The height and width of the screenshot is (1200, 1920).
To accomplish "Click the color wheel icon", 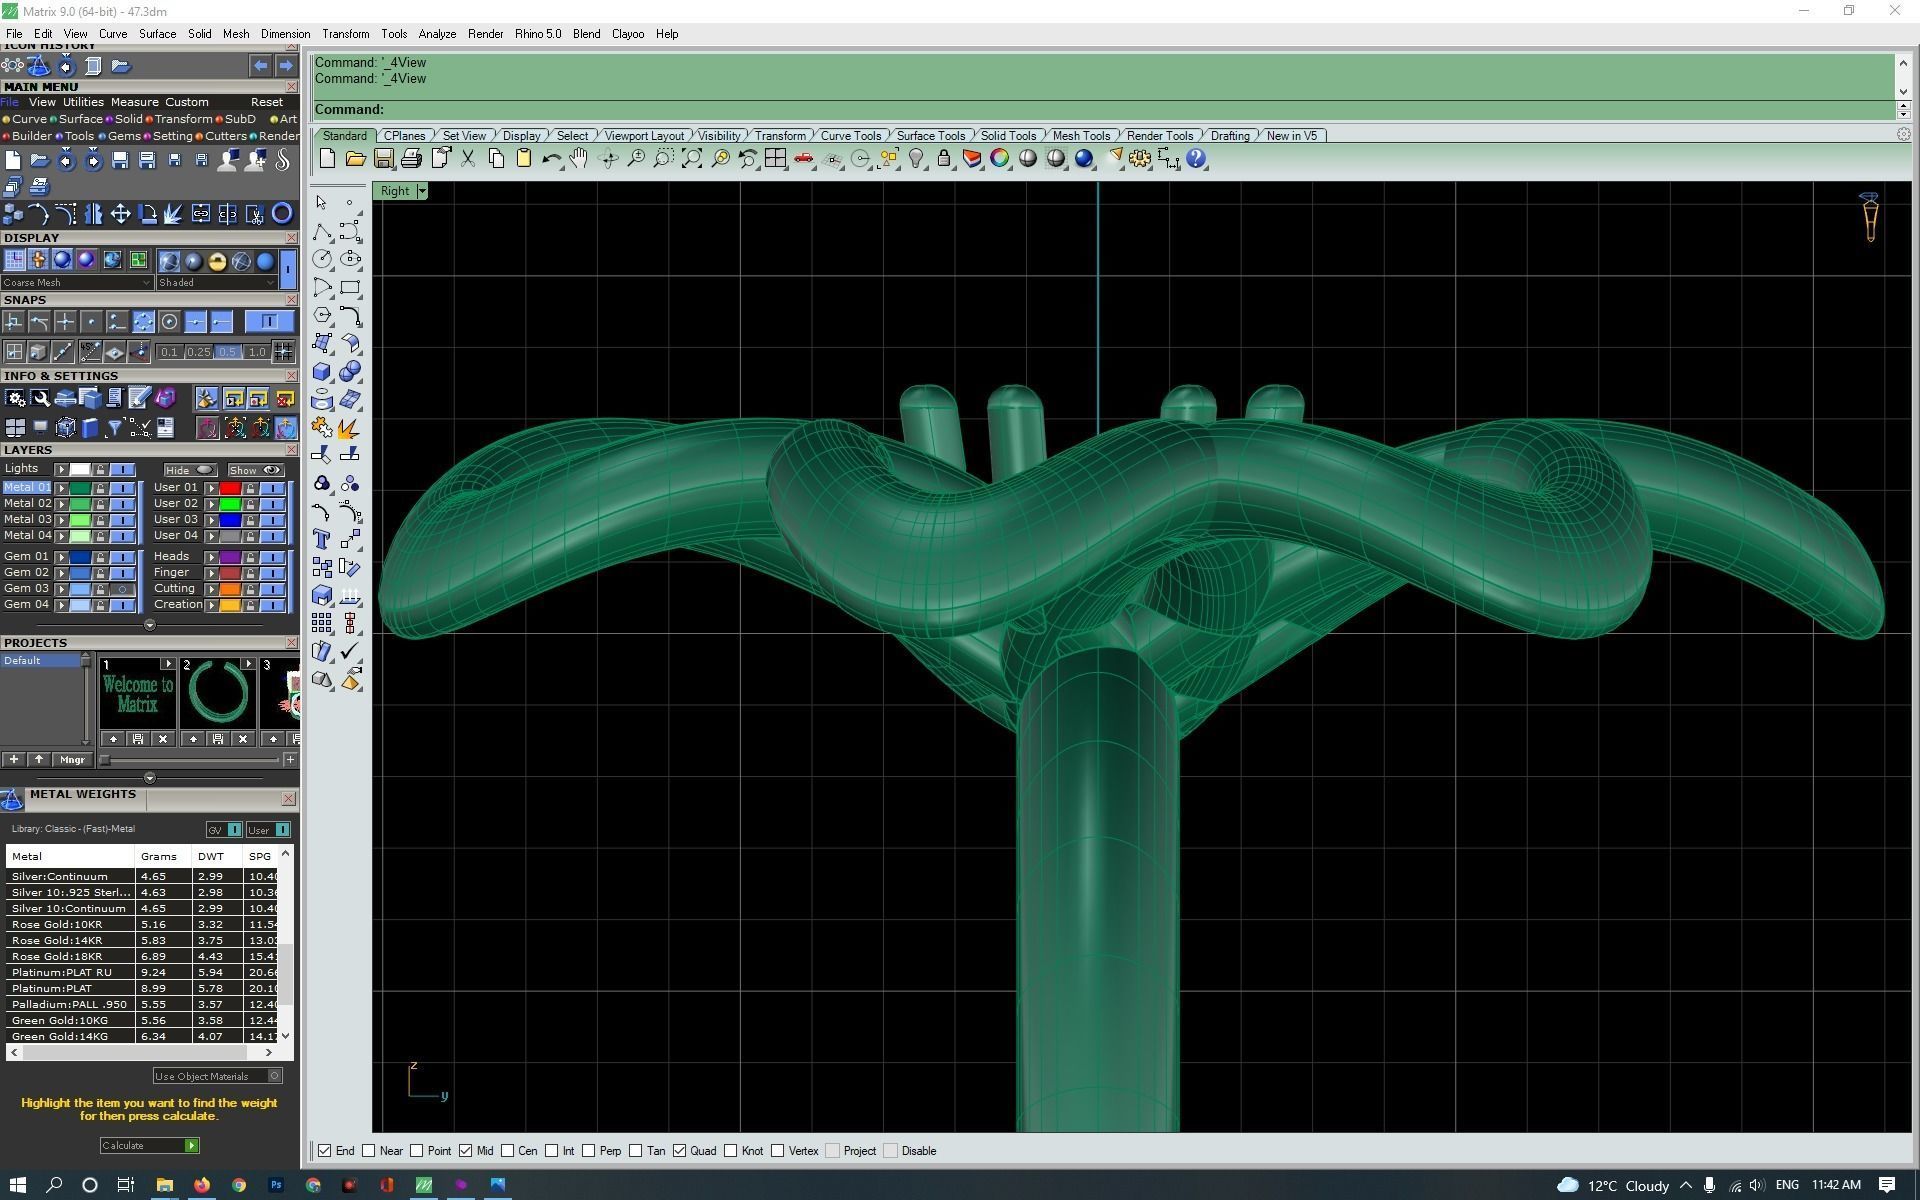I will 999,159.
